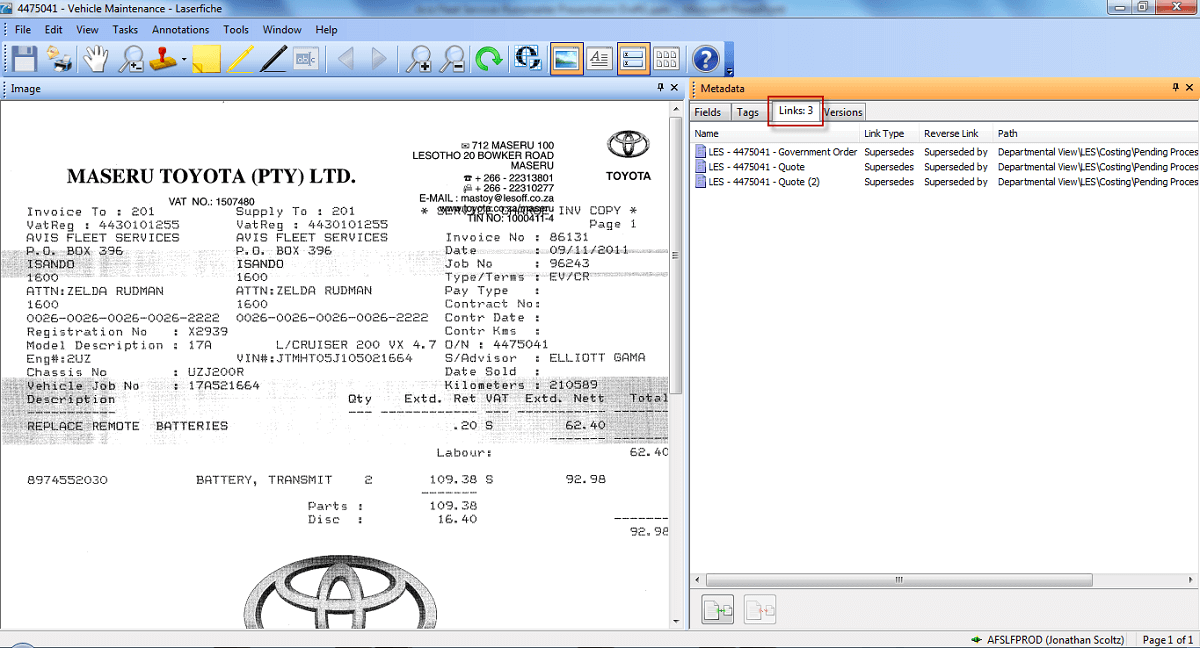Open the Tools menu

tap(236, 30)
